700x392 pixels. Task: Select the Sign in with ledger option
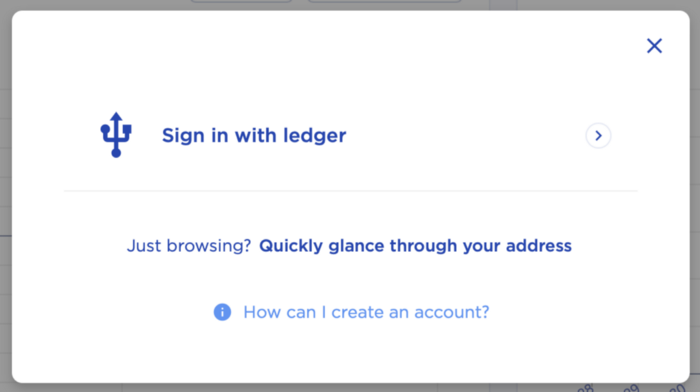[x=350, y=135]
